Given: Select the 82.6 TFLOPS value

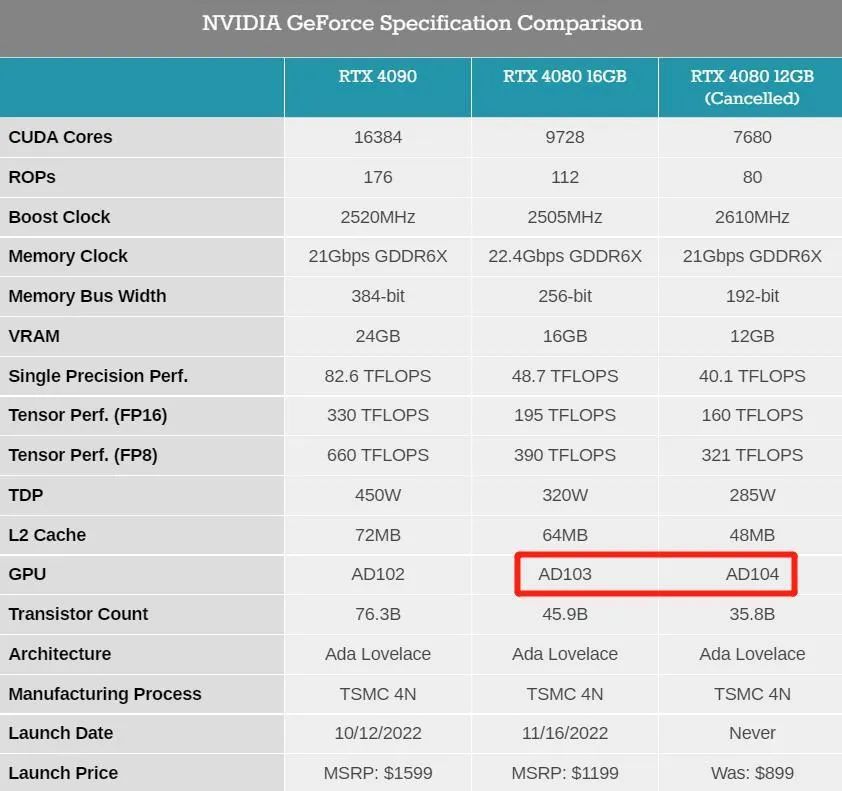Looking at the screenshot, I should pos(377,376).
